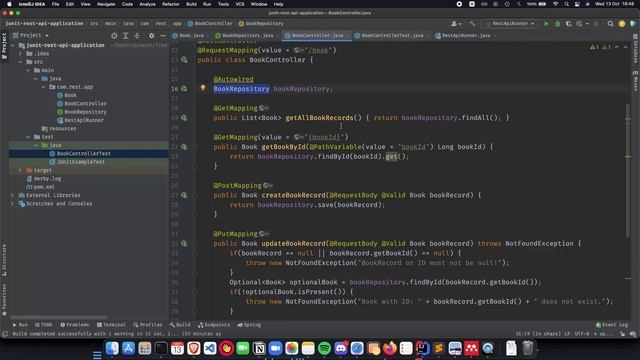Select BookControllerTest in project tree

(x=84, y=153)
